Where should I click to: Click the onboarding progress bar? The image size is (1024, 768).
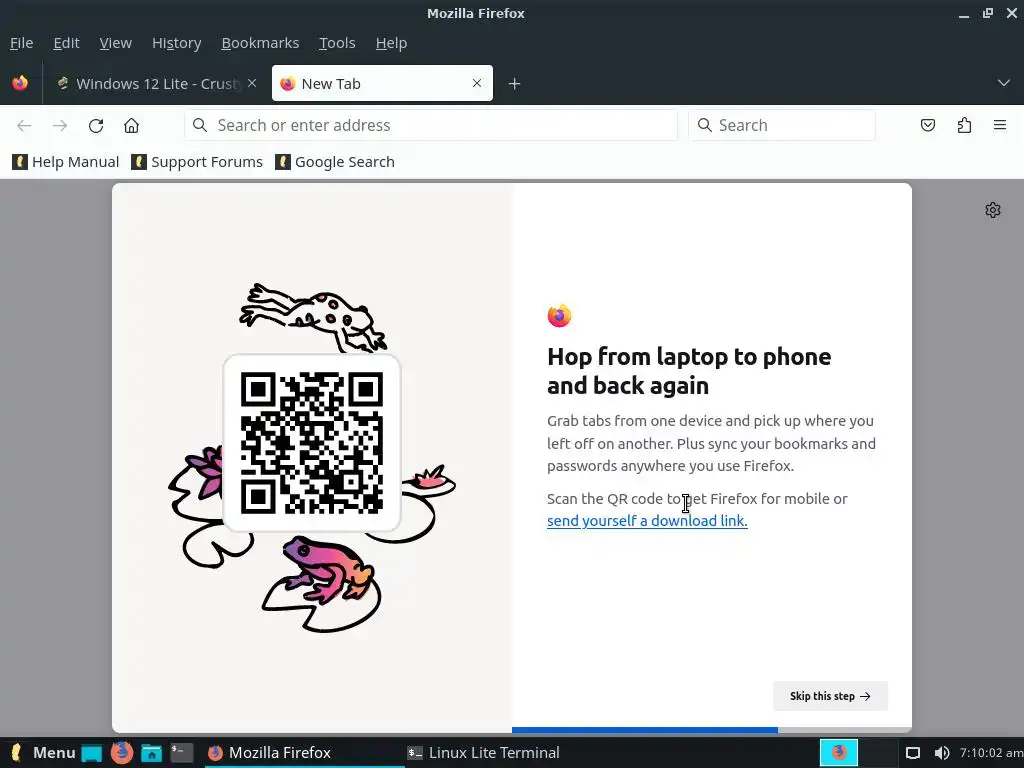(711, 729)
